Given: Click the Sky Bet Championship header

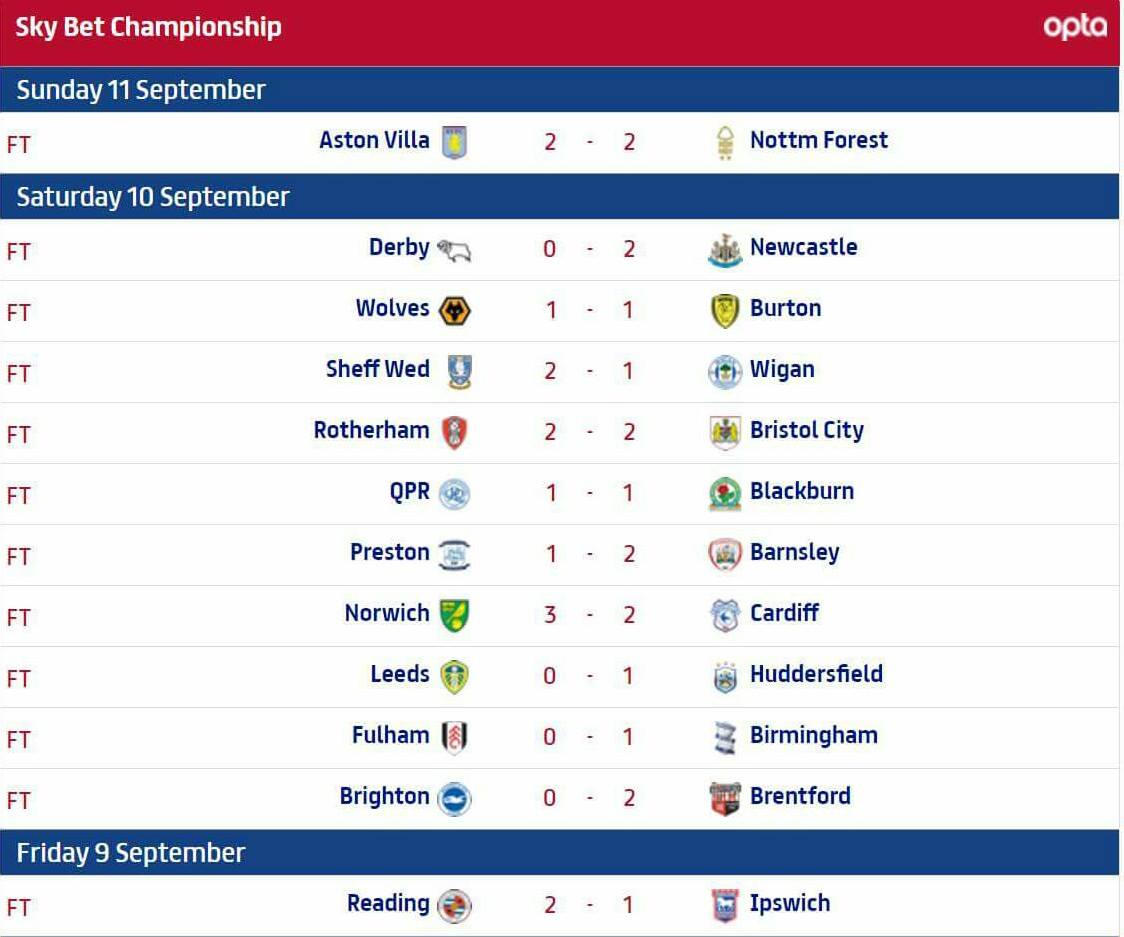Looking at the screenshot, I should (x=148, y=27).
